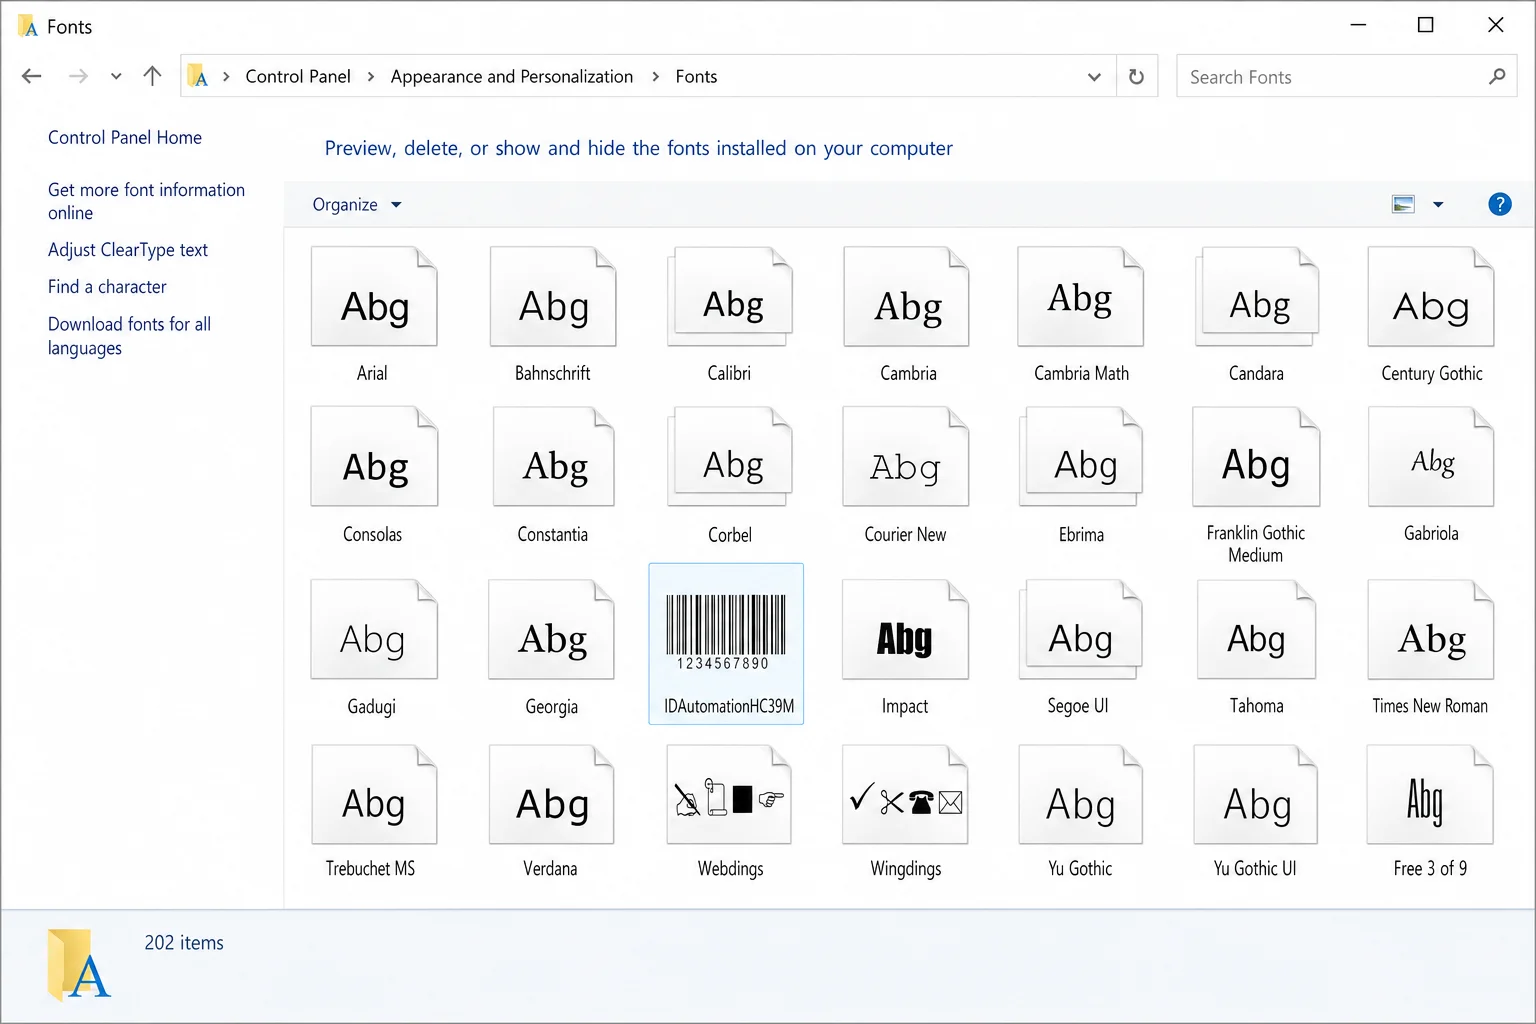Show recent locations dropdown next to Forward
1536x1024 pixels.
pos(116,77)
